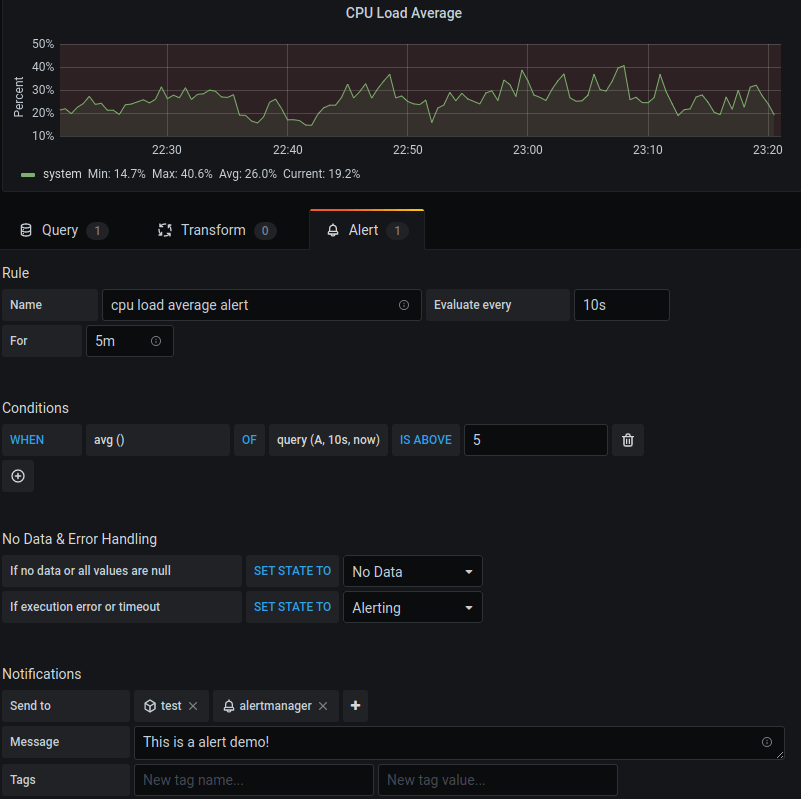
Task: Edit the query (A, 10s, now) parameters
Action: pyautogui.click(x=328, y=440)
